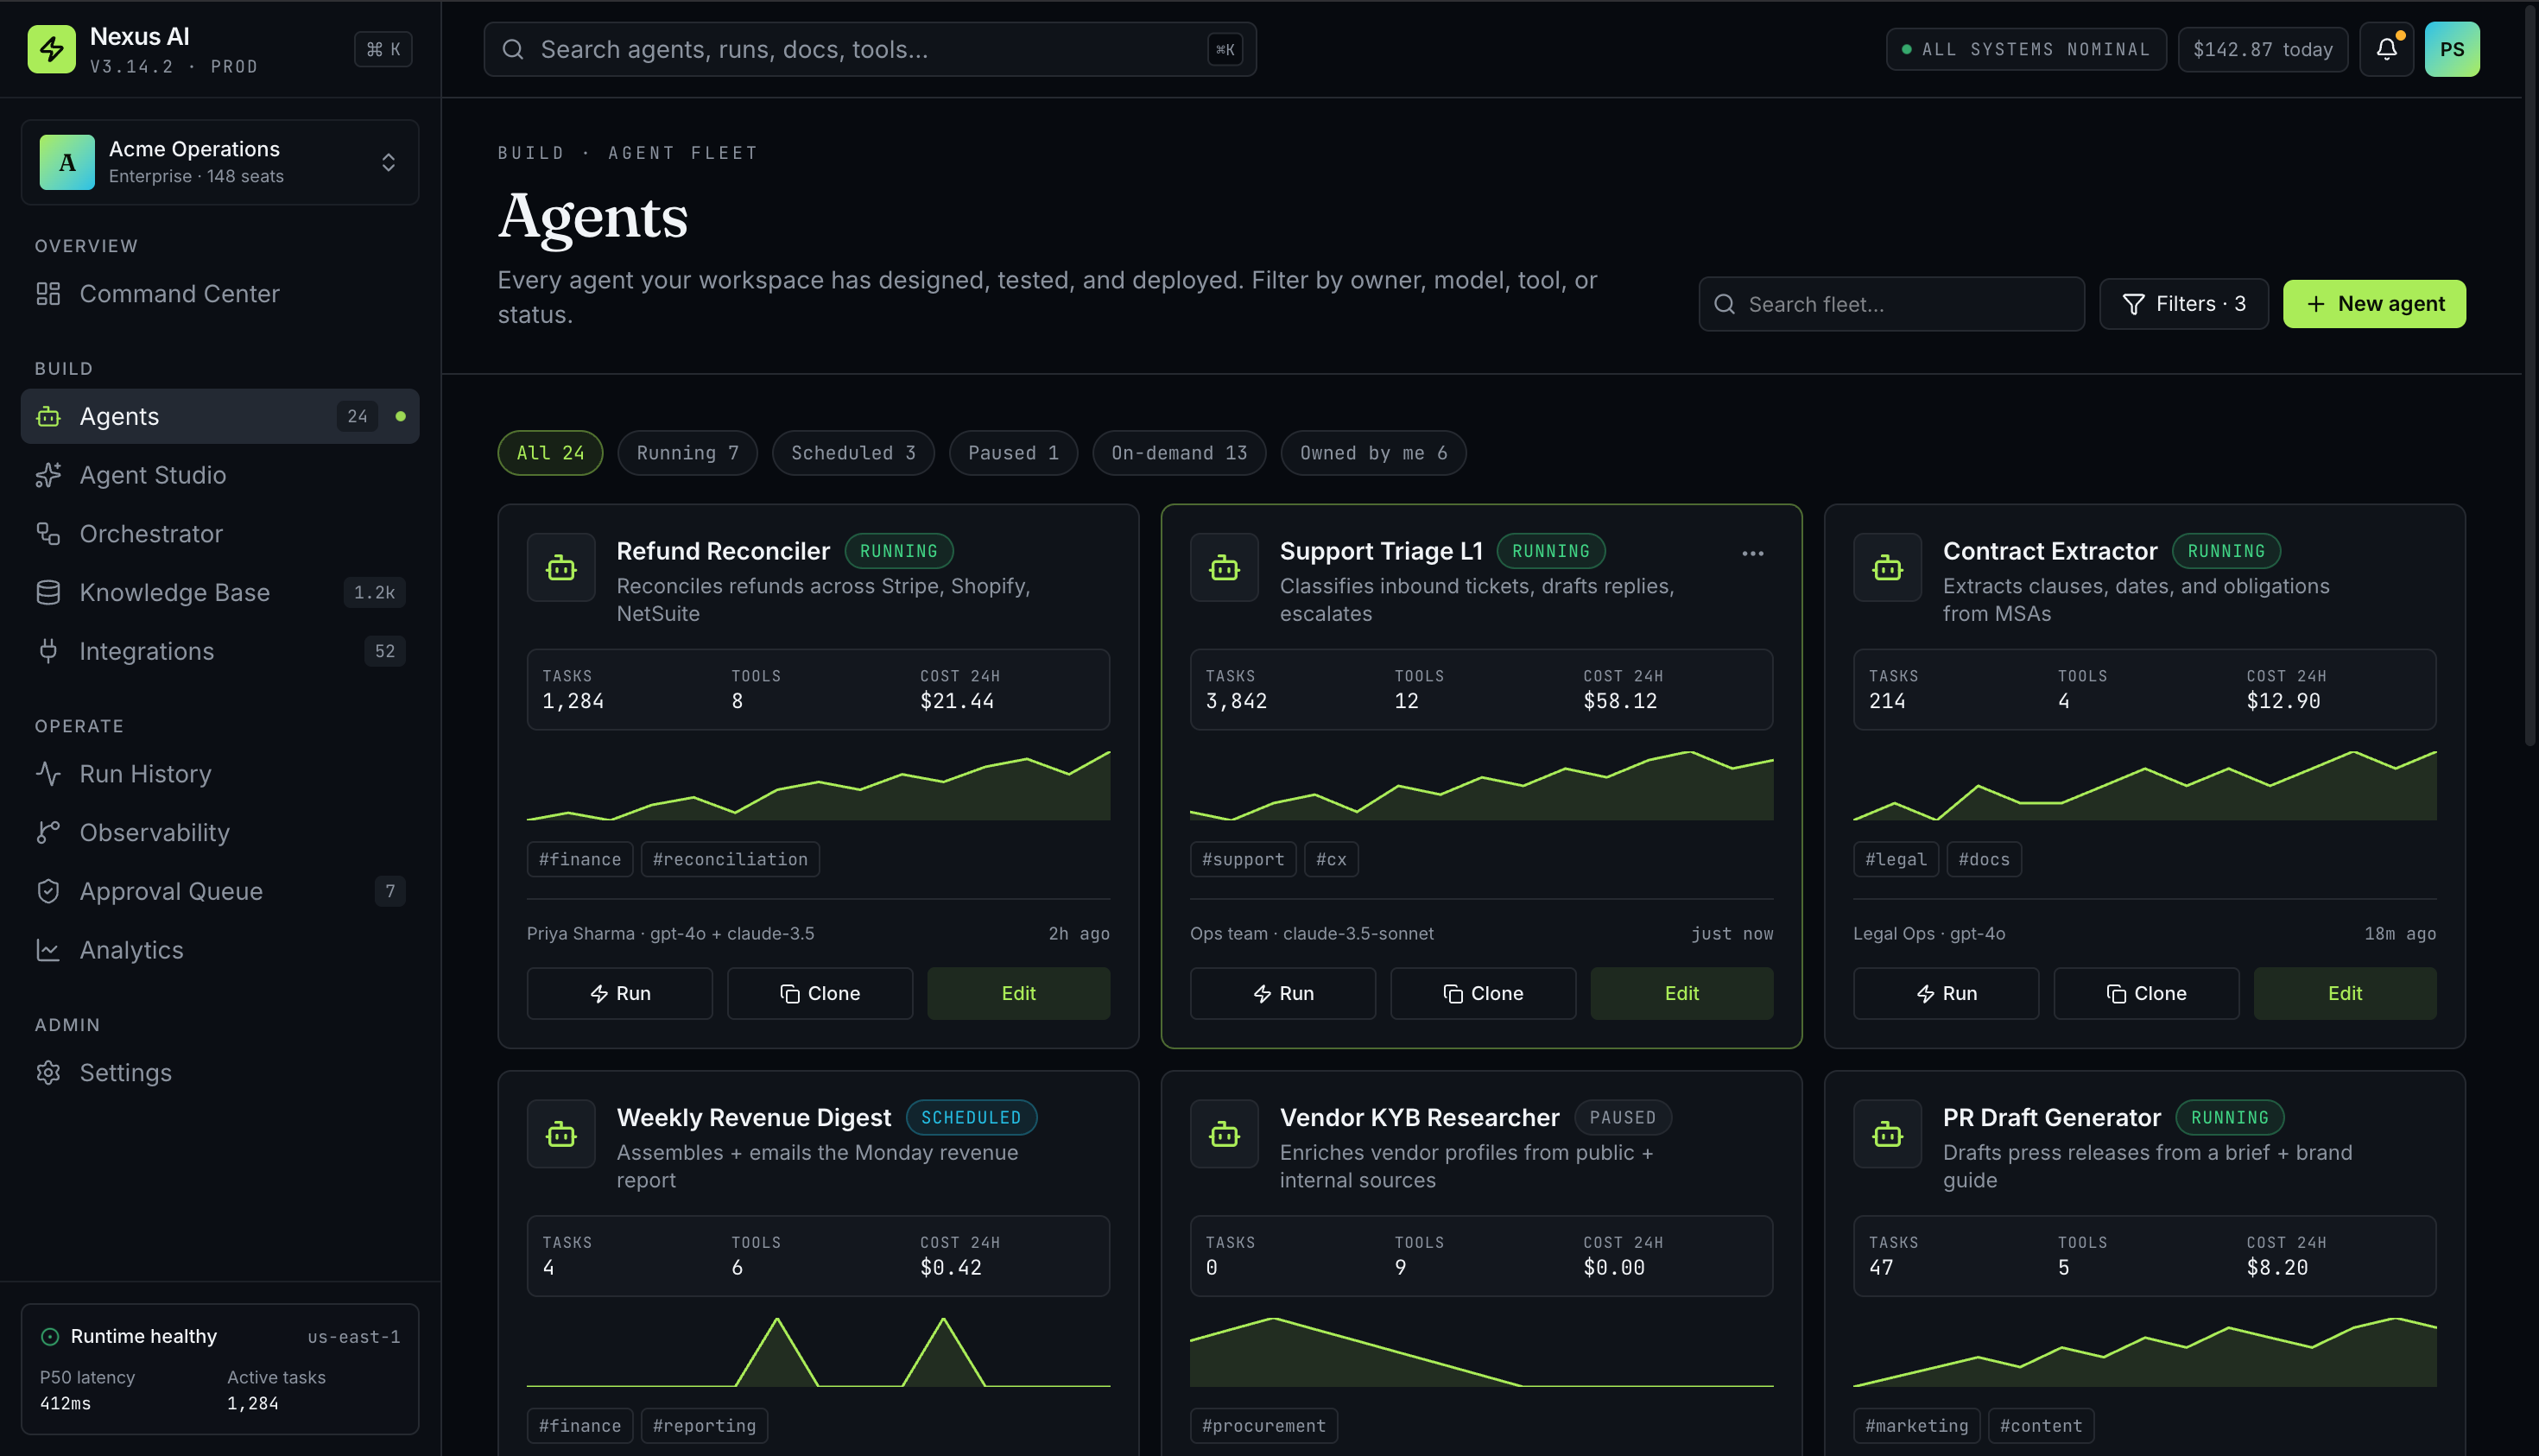Edit the Support Triage L1 agent

click(x=1682, y=993)
